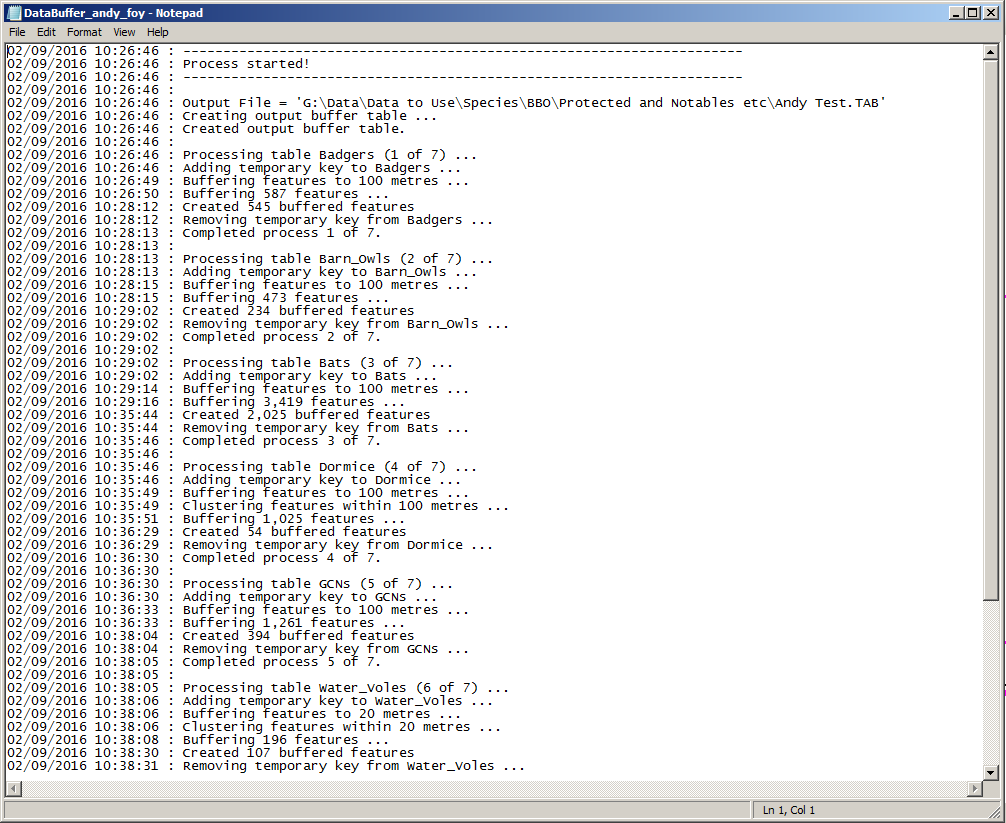Click the vertical scrollbar down arrow
This screenshot has width=1006, height=823.
[x=991, y=772]
